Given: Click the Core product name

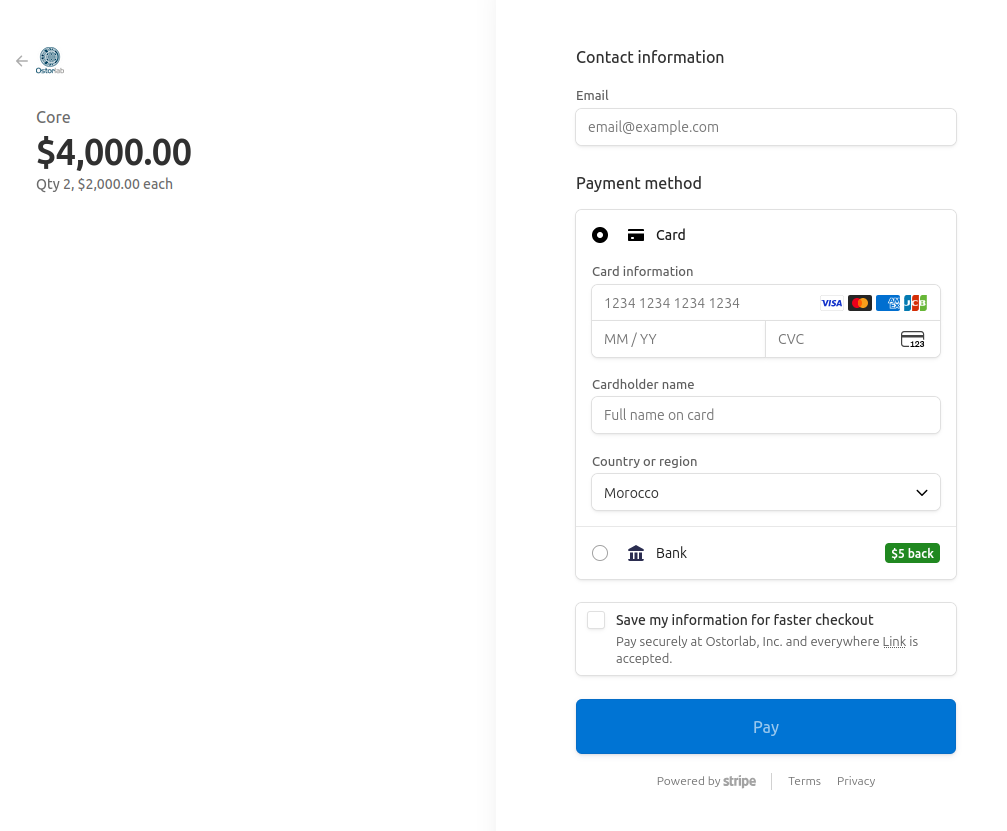Looking at the screenshot, I should coord(53,118).
